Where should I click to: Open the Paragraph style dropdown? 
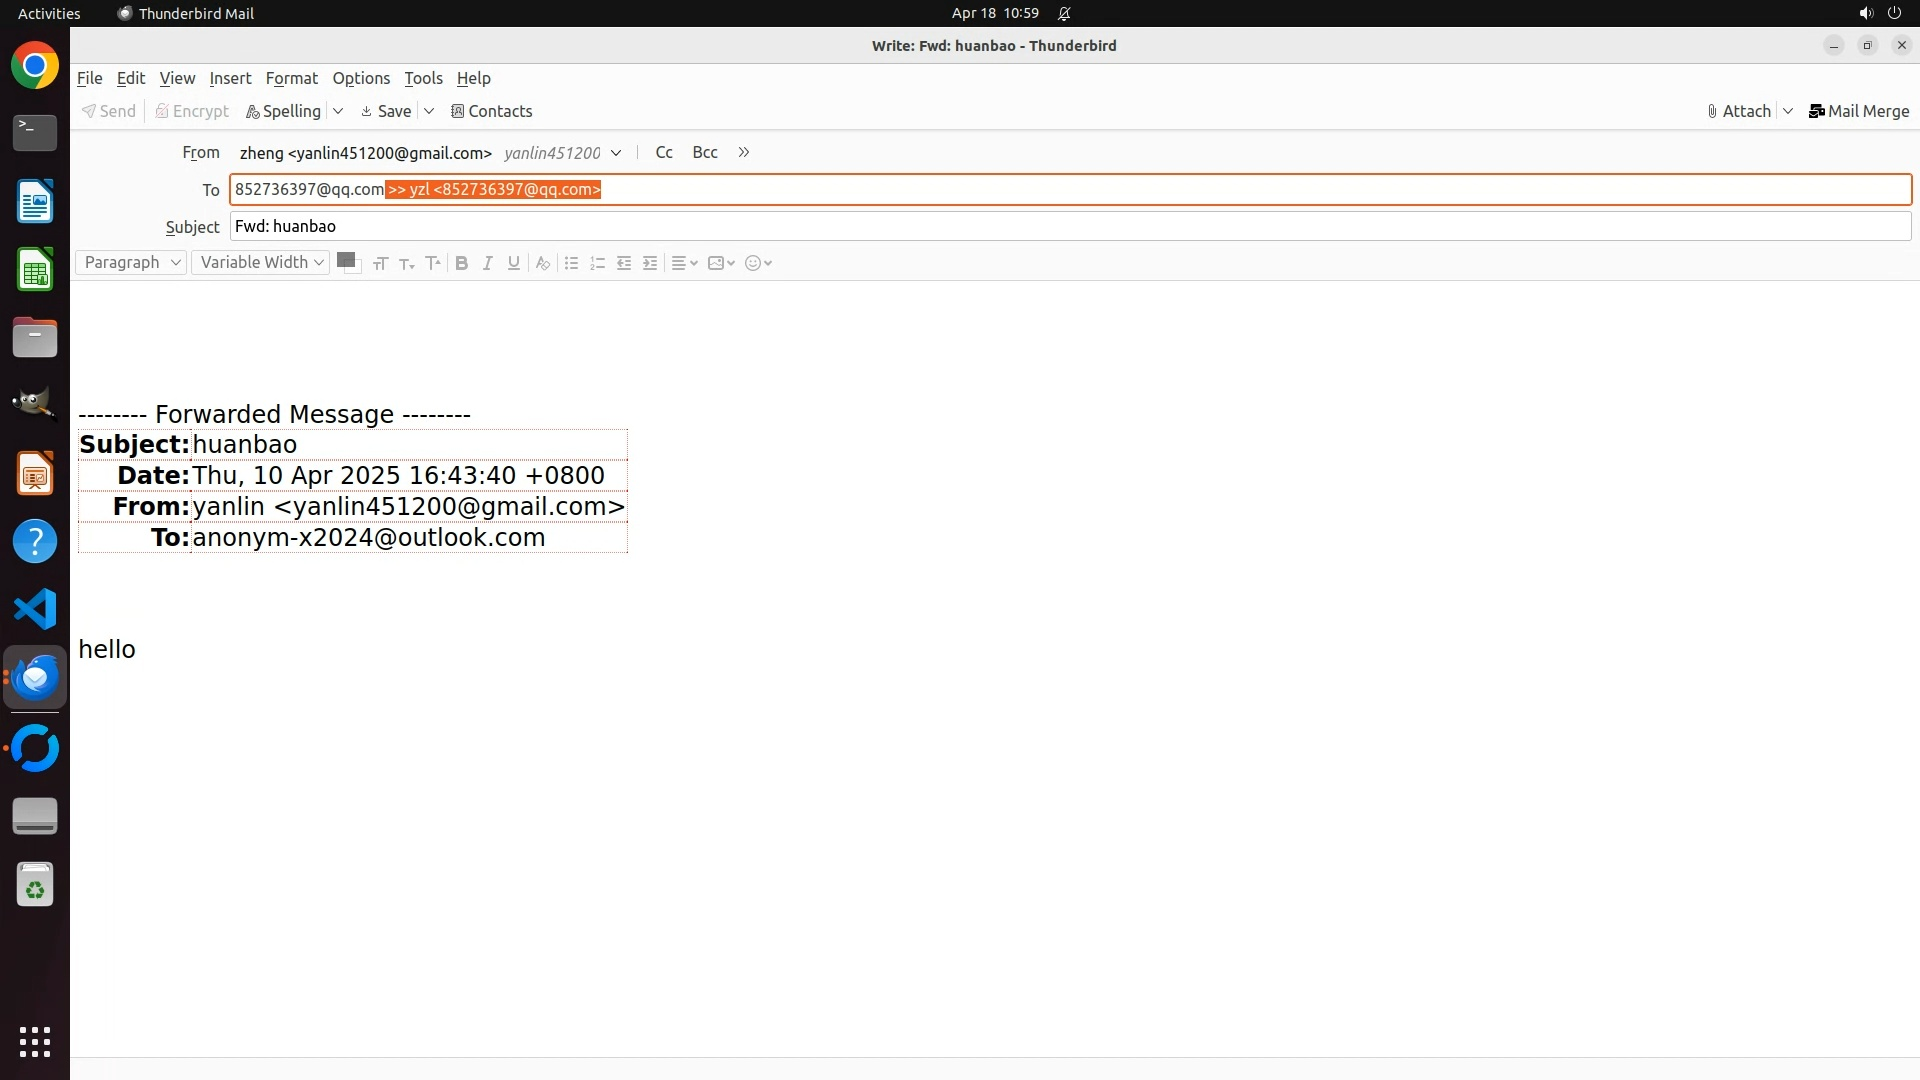click(x=131, y=262)
